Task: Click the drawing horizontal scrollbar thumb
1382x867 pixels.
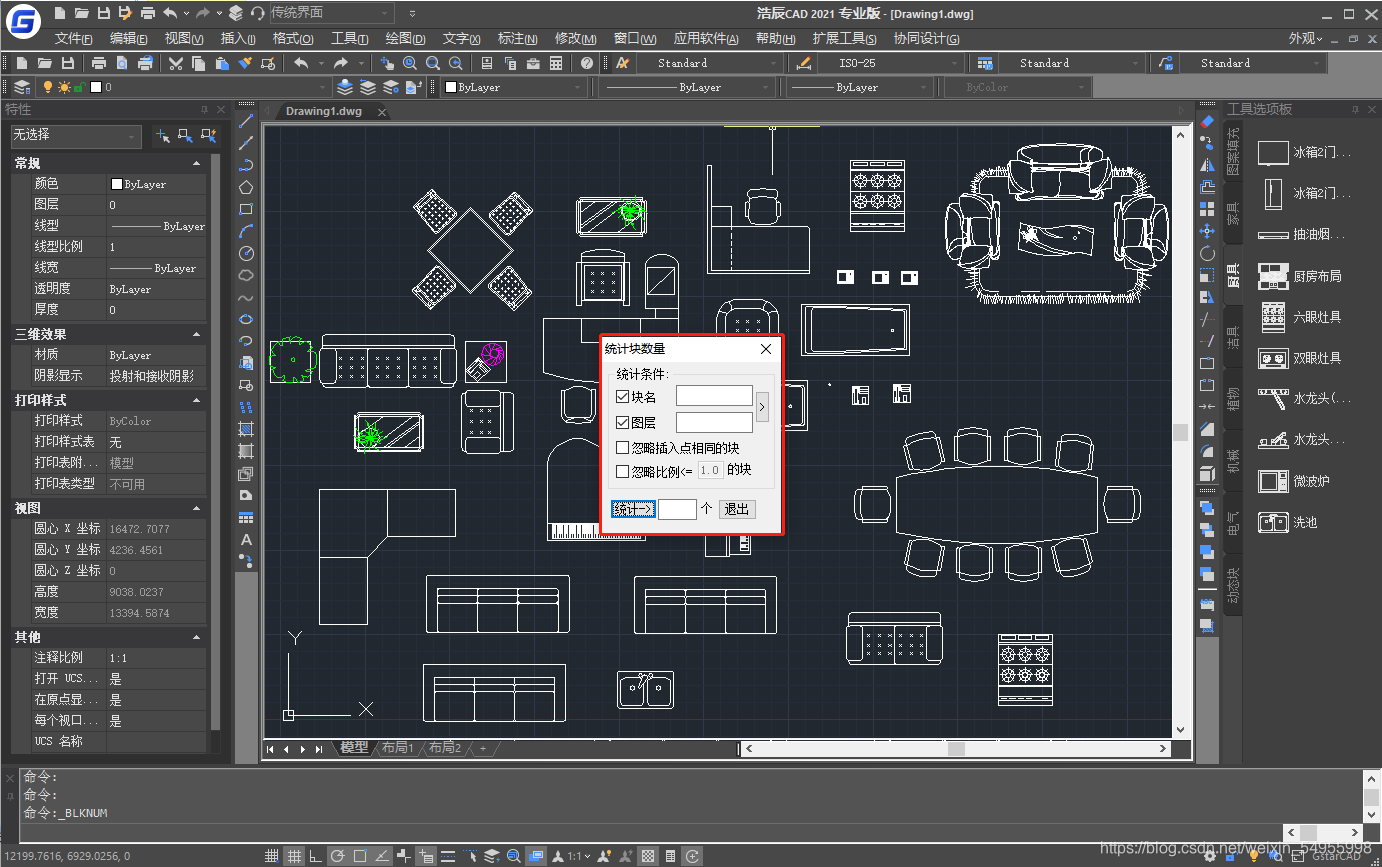Action: 955,748
